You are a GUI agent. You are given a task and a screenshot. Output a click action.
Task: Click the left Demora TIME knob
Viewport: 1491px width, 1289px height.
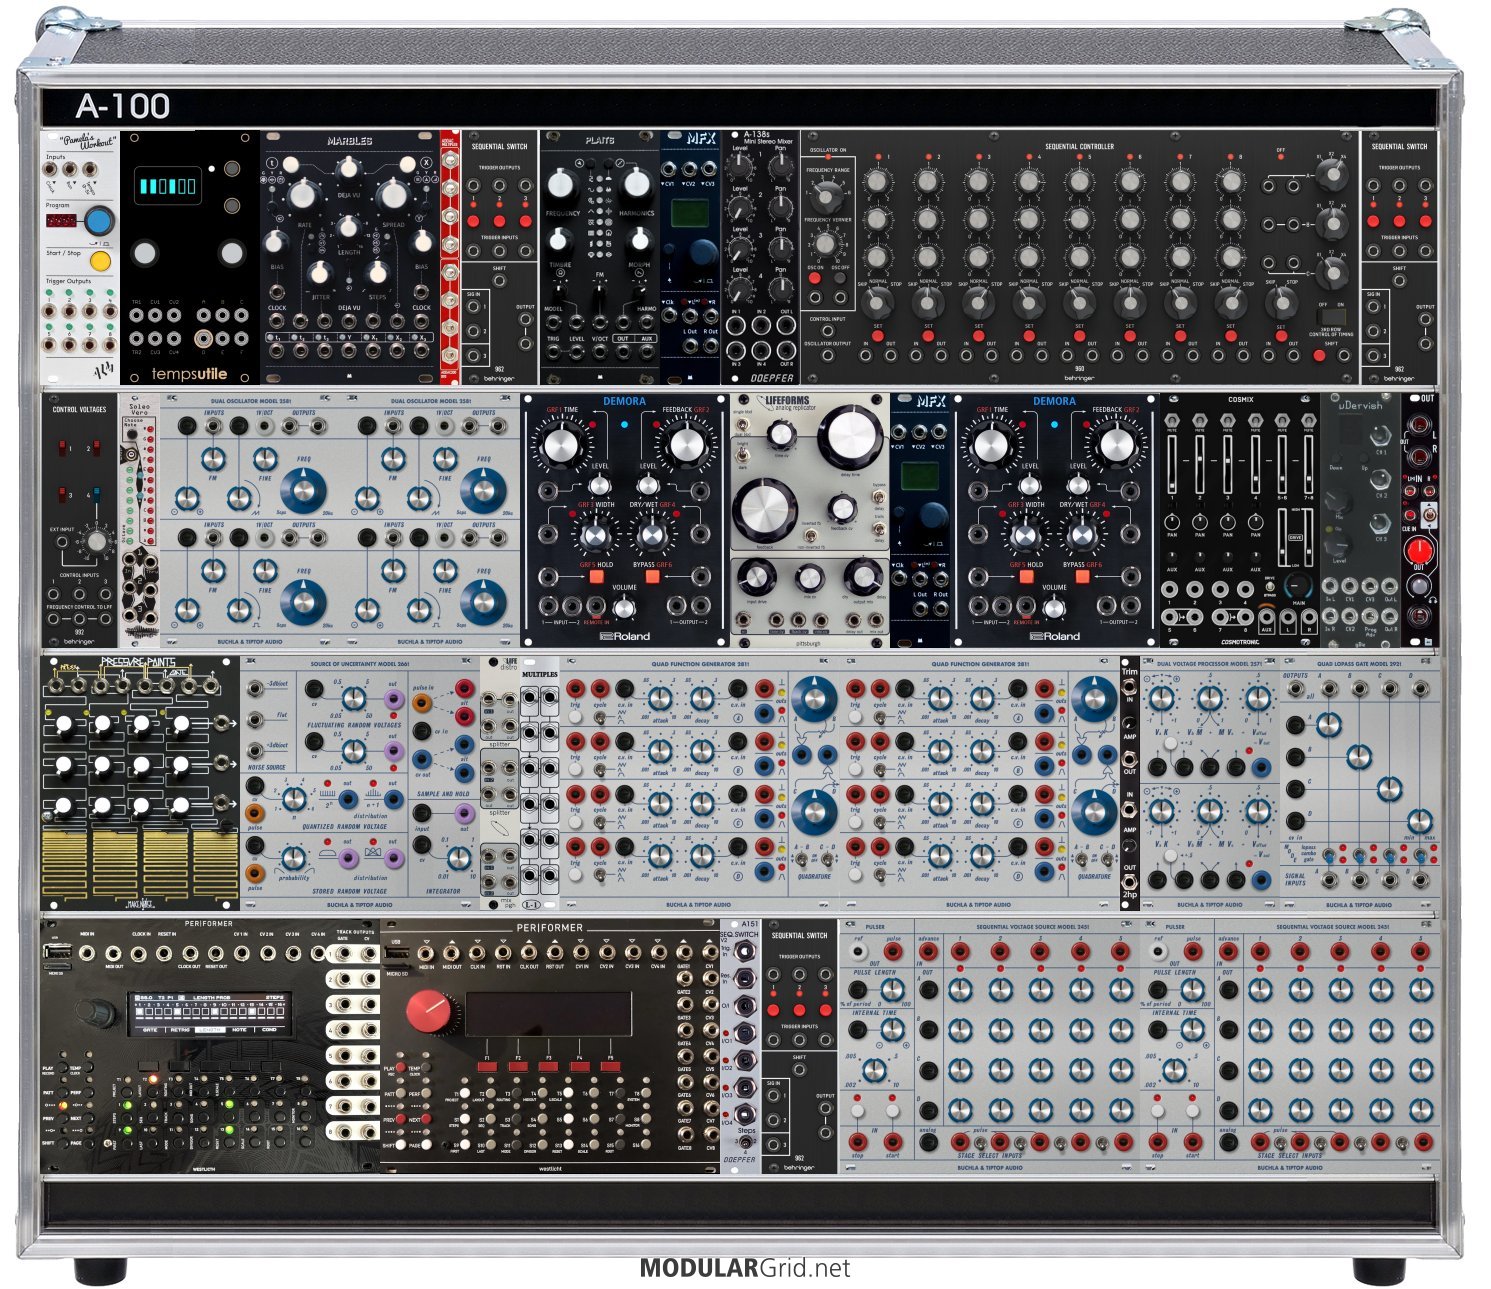(x=562, y=446)
